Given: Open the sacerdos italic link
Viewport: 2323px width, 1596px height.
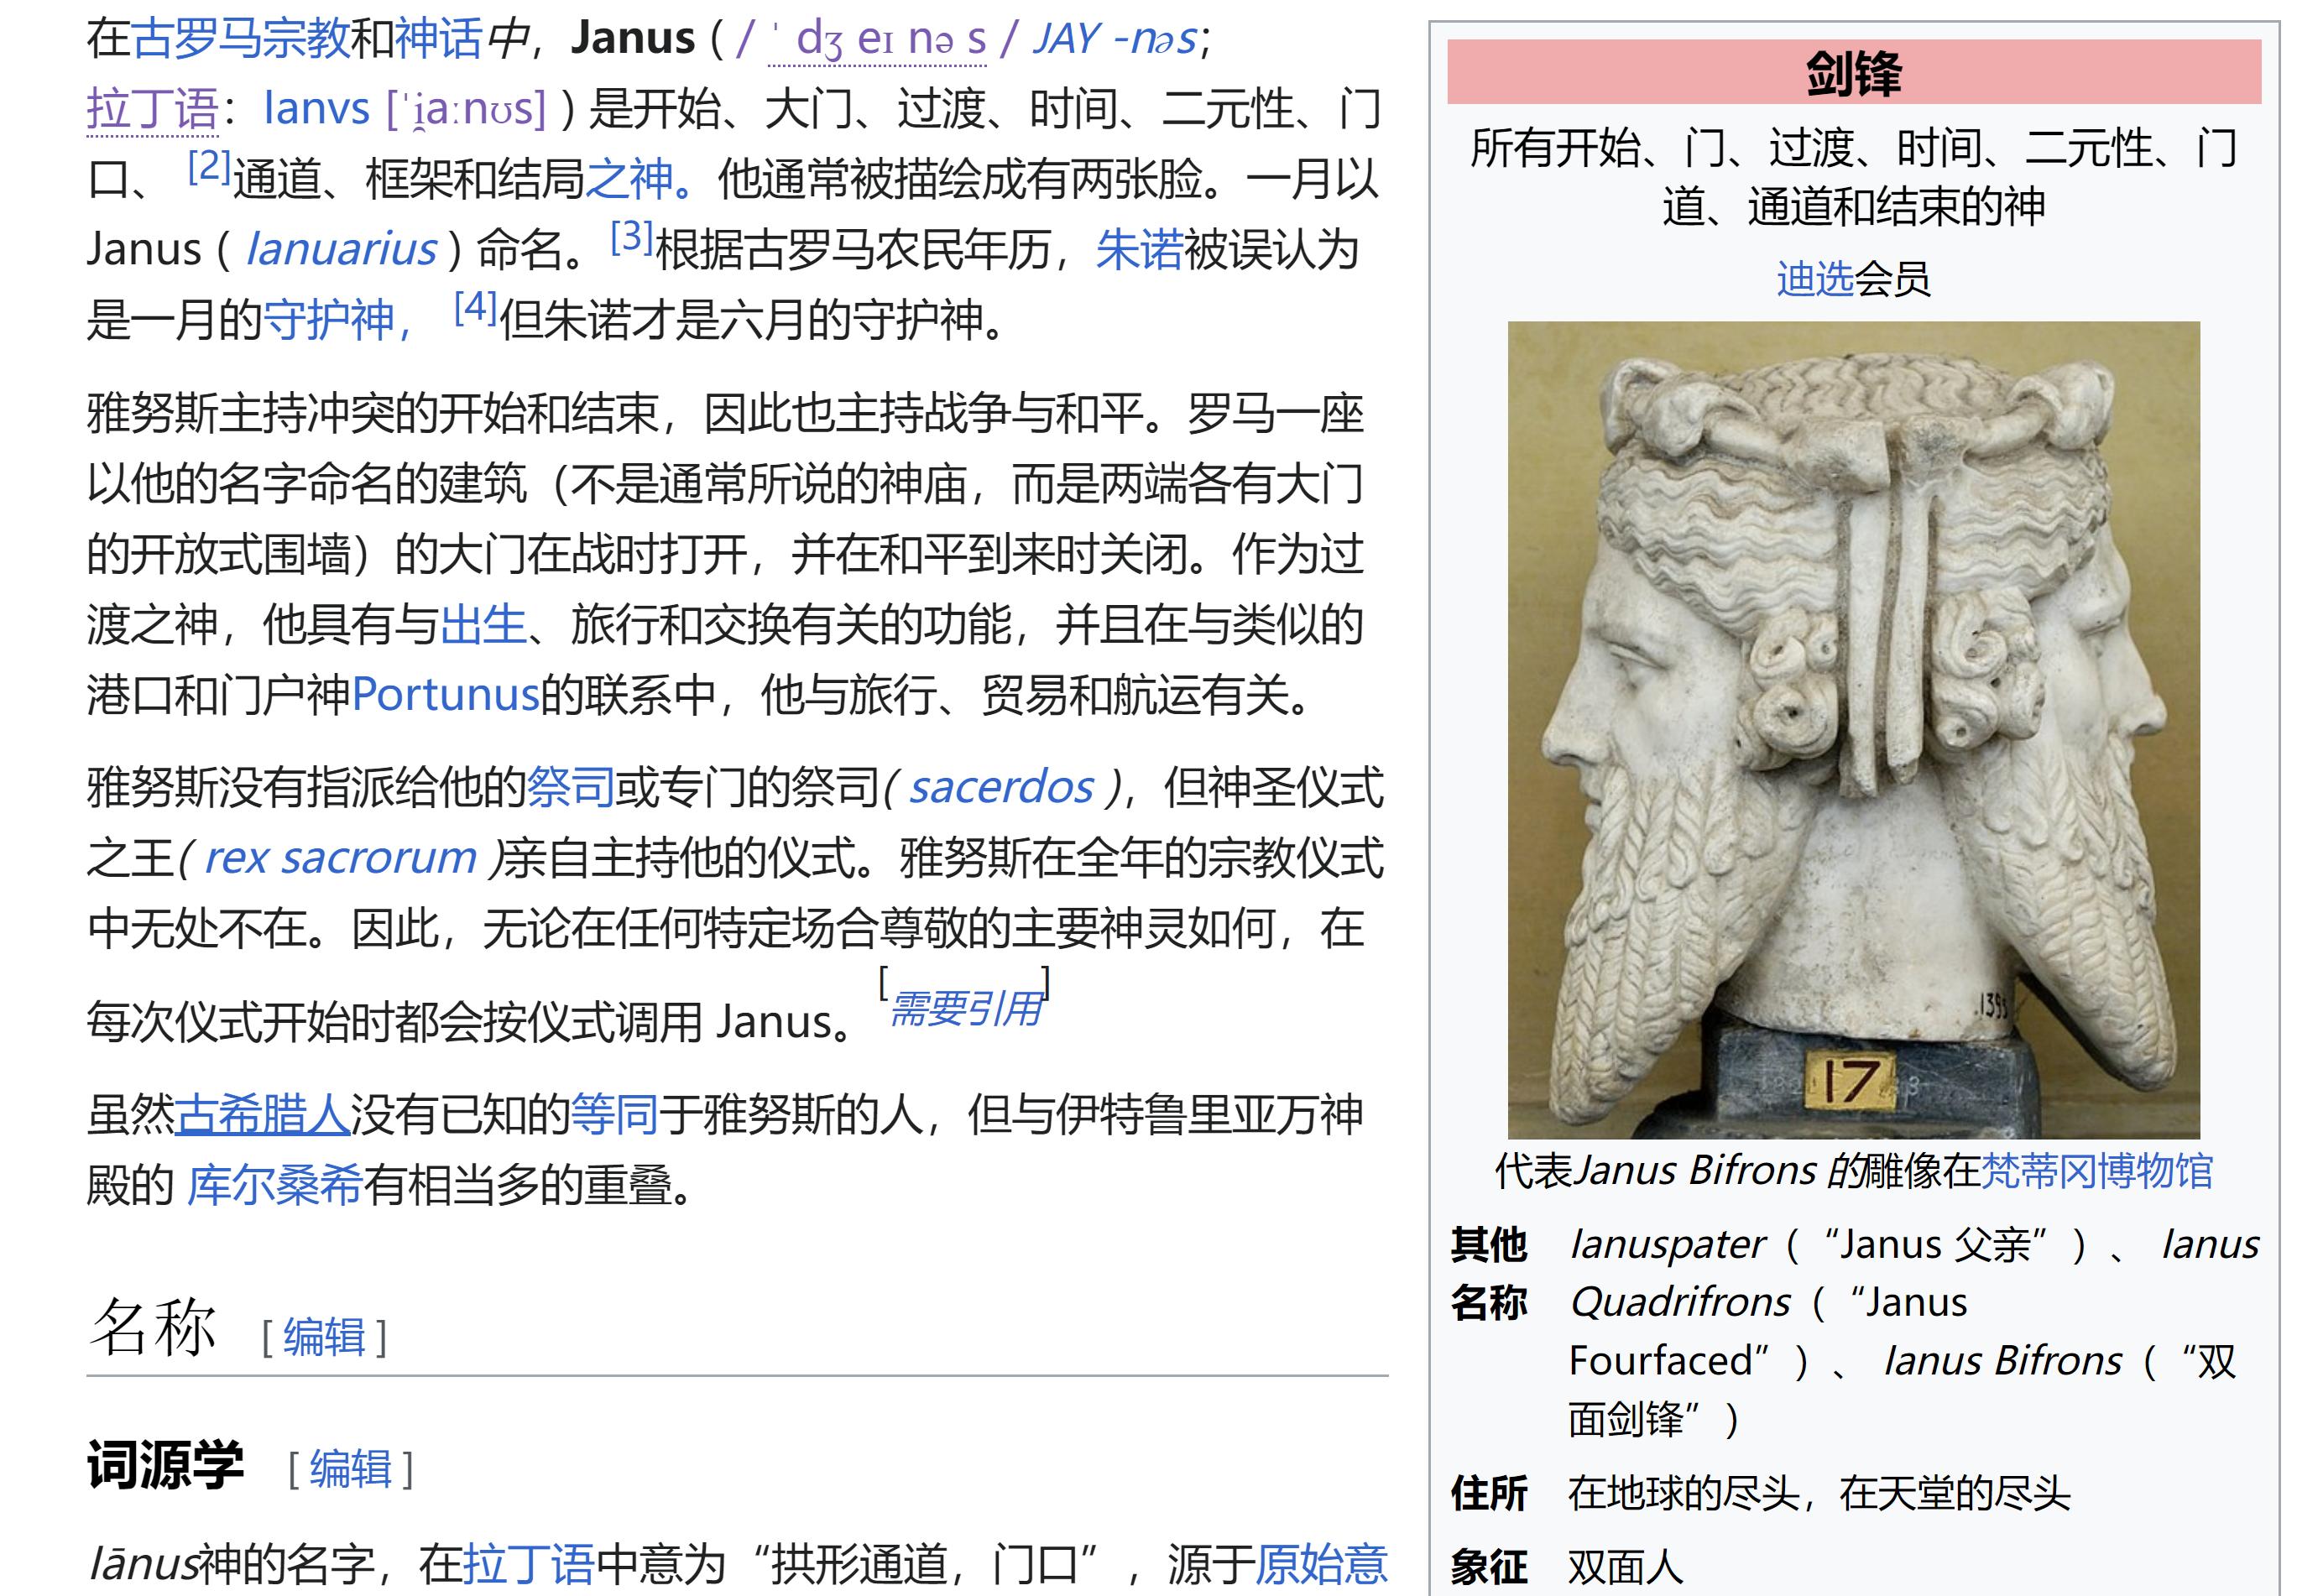Looking at the screenshot, I should point(1000,788).
